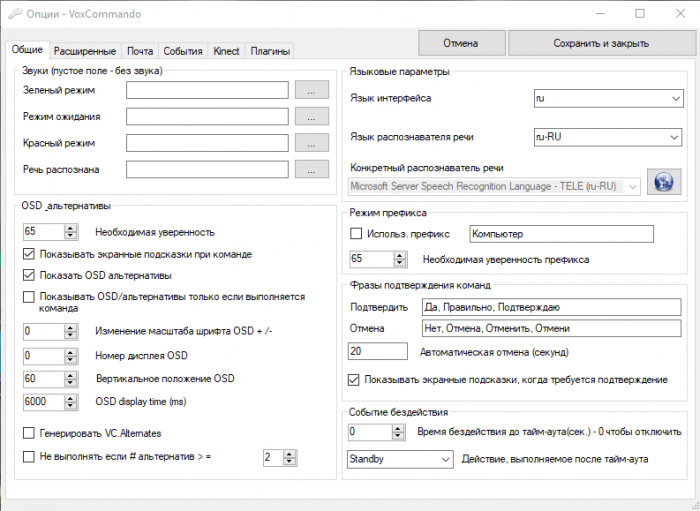Image resolution: width=700 pixels, height=511 pixels.
Task: Browse for the Режим ожидания sound file
Action: [x=312, y=117]
